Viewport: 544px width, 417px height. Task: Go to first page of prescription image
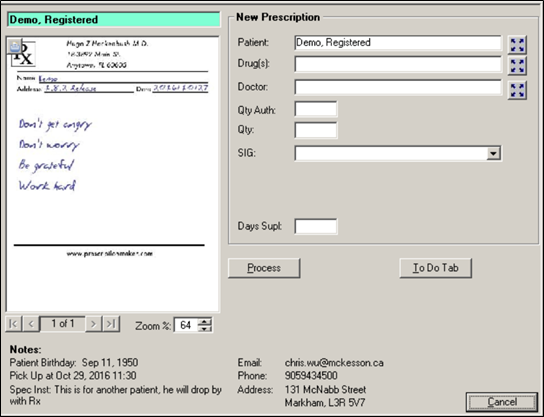(x=14, y=324)
